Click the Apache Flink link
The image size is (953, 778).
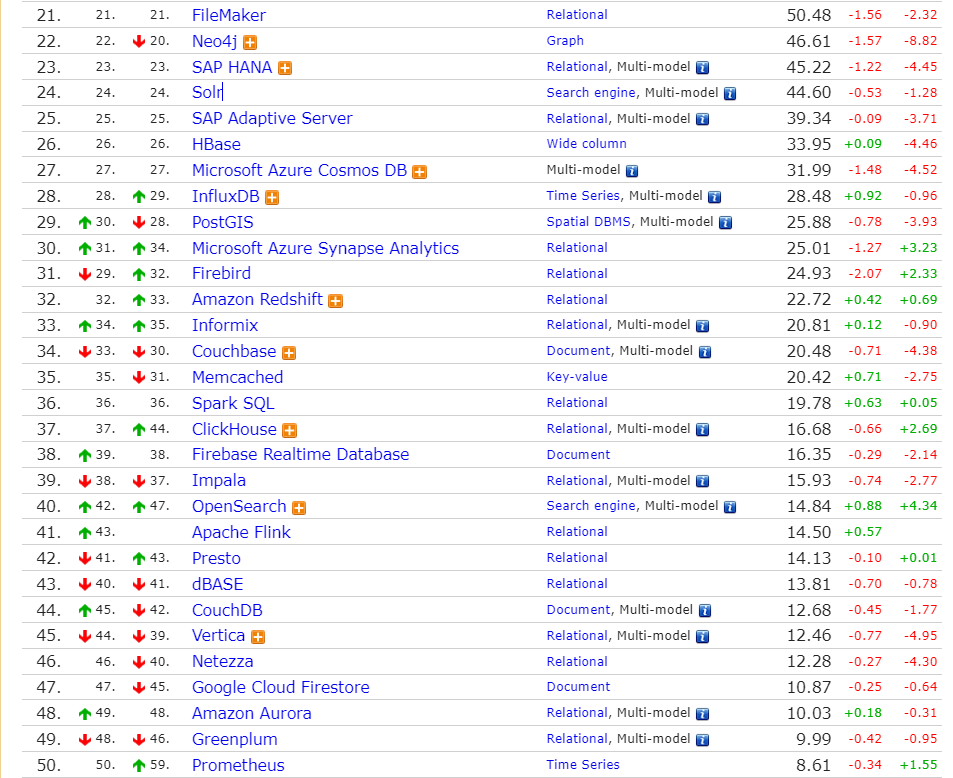(241, 532)
